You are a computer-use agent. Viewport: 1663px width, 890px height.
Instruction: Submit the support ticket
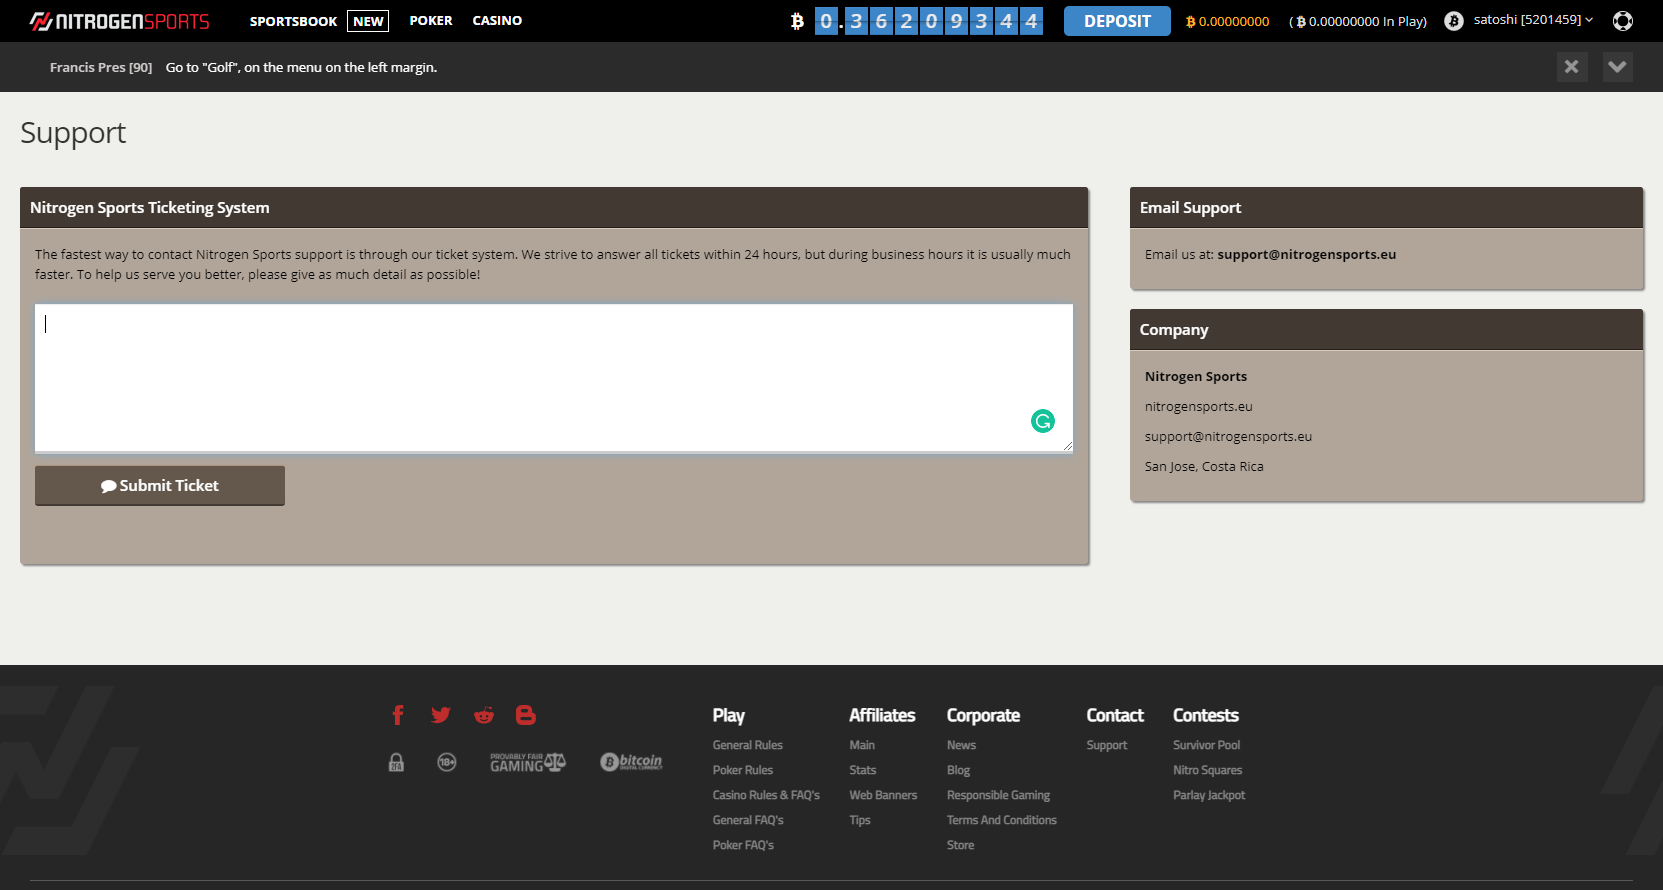point(160,485)
